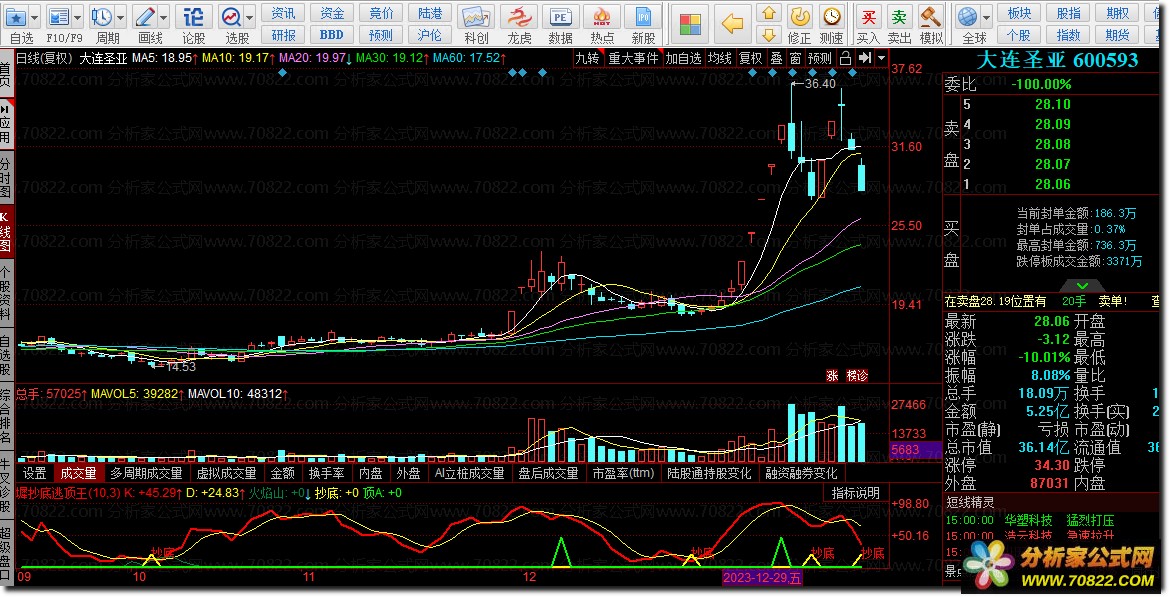This screenshot has width=1171, height=597.
Task: Switch to the 换手率 turnover tab
Action: pyautogui.click(x=326, y=474)
